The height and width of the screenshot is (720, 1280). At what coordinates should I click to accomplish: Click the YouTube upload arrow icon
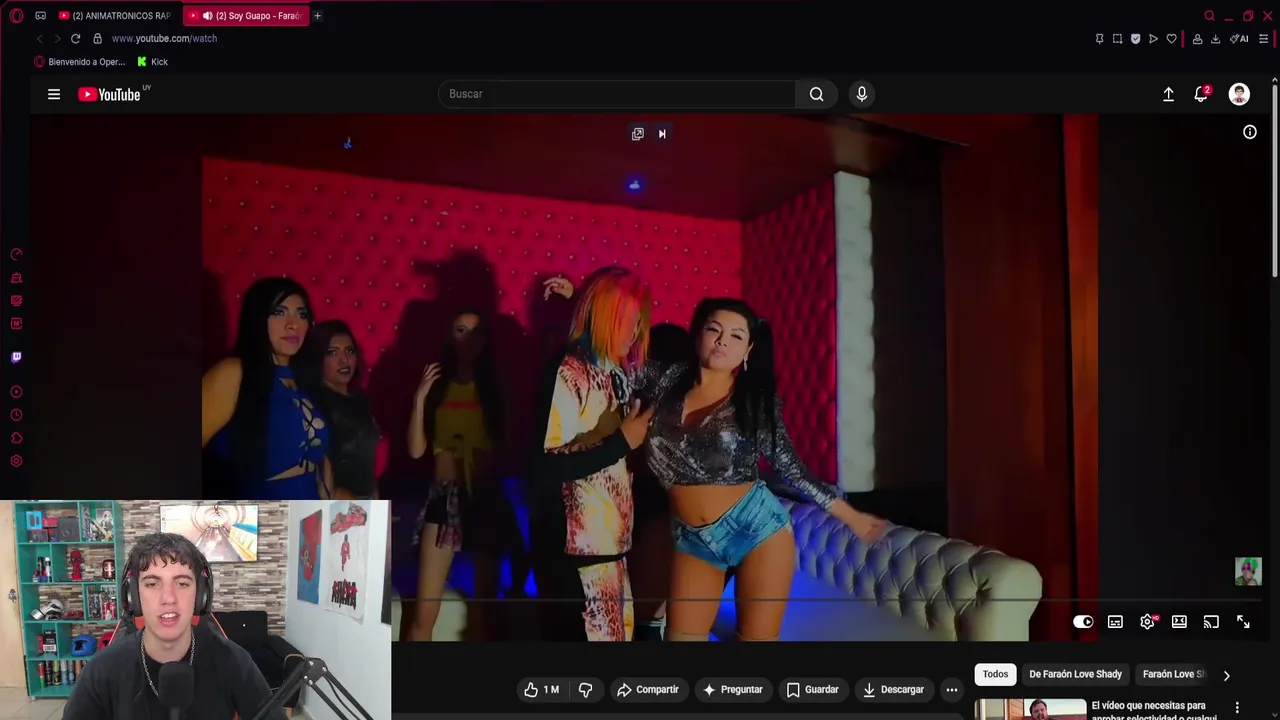tap(1168, 94)
